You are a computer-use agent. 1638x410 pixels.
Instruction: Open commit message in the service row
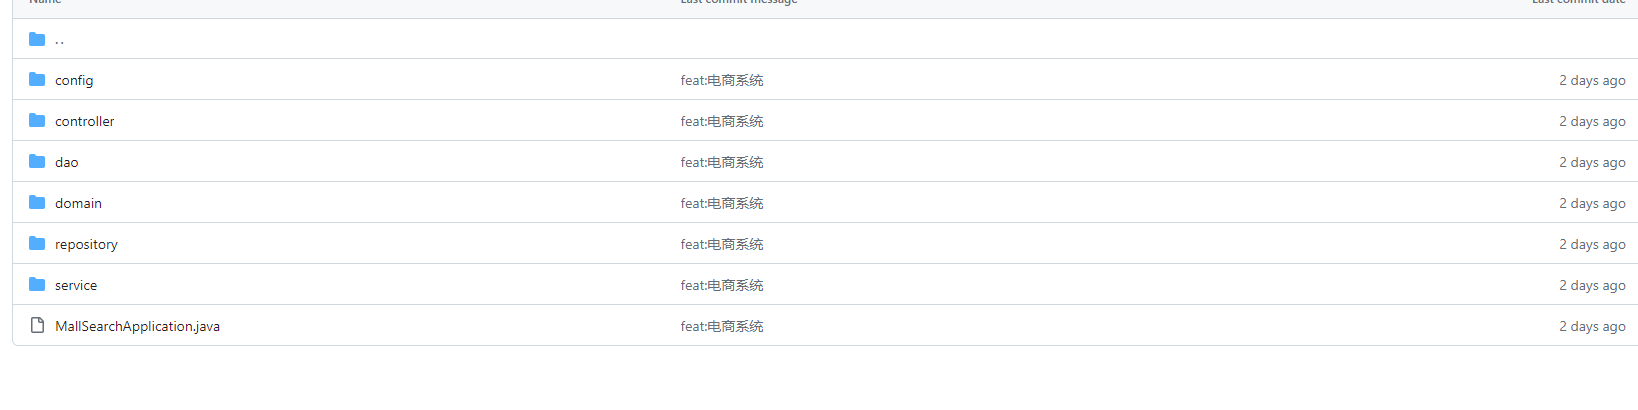tap(721, 285)
